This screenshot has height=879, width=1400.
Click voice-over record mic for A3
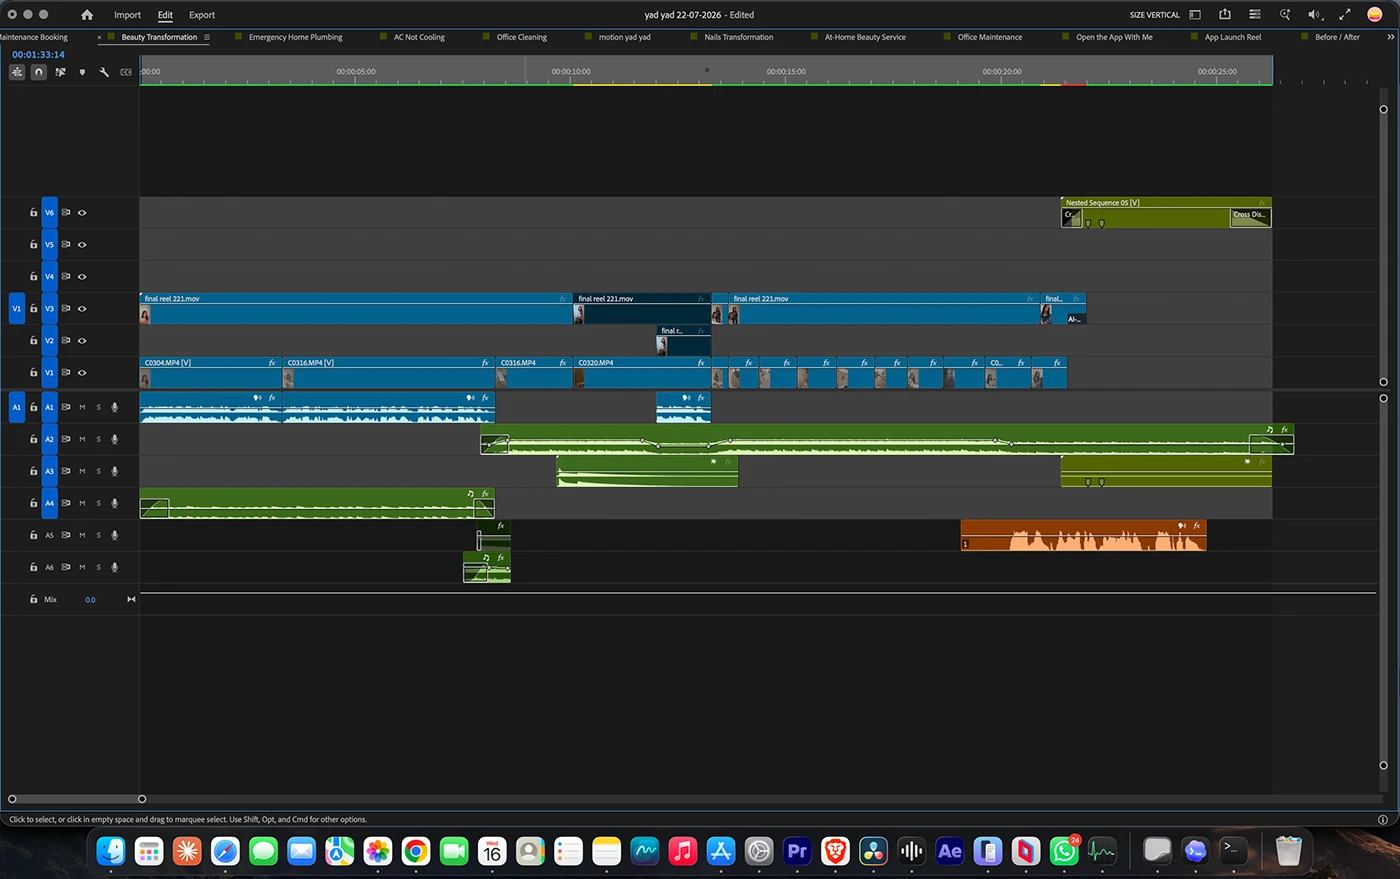pyautogui.click(x=115, y=471)
